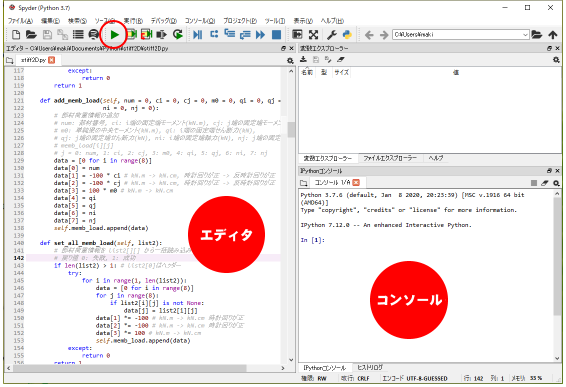Re-run the last script
Viewport: 566px width, 387px height.
click(178, 35)
